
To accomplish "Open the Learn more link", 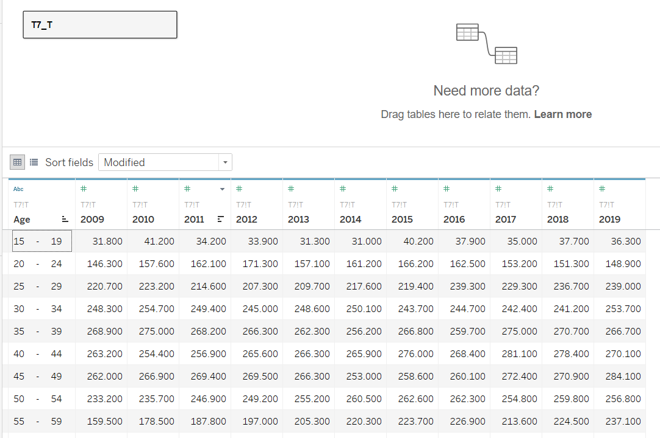I will click(x=562, y=114).
